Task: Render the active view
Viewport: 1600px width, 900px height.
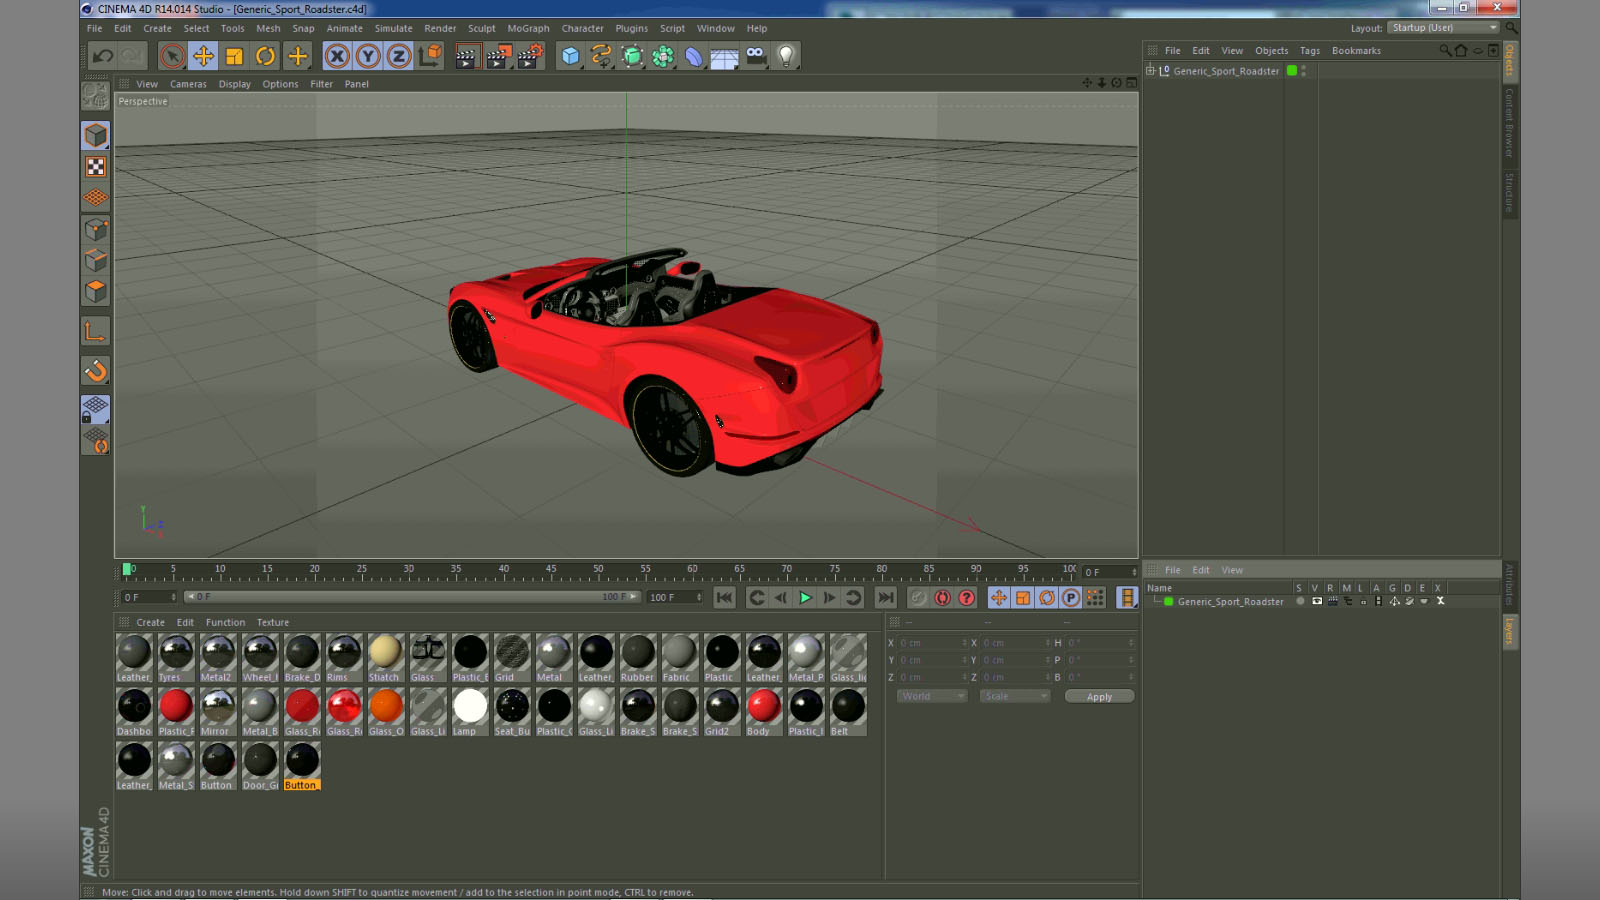Action: pos(467,56)
